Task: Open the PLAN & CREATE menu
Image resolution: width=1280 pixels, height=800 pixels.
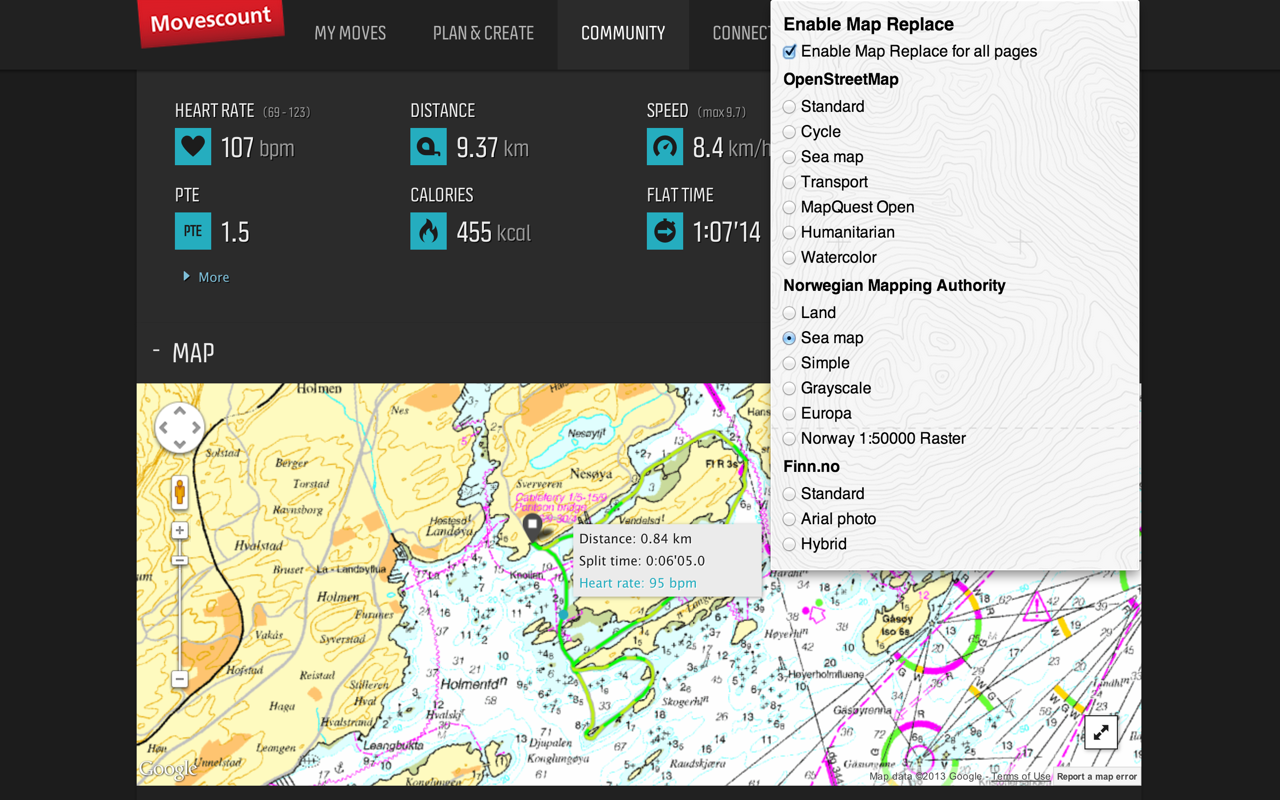Action: click(483, 33)
